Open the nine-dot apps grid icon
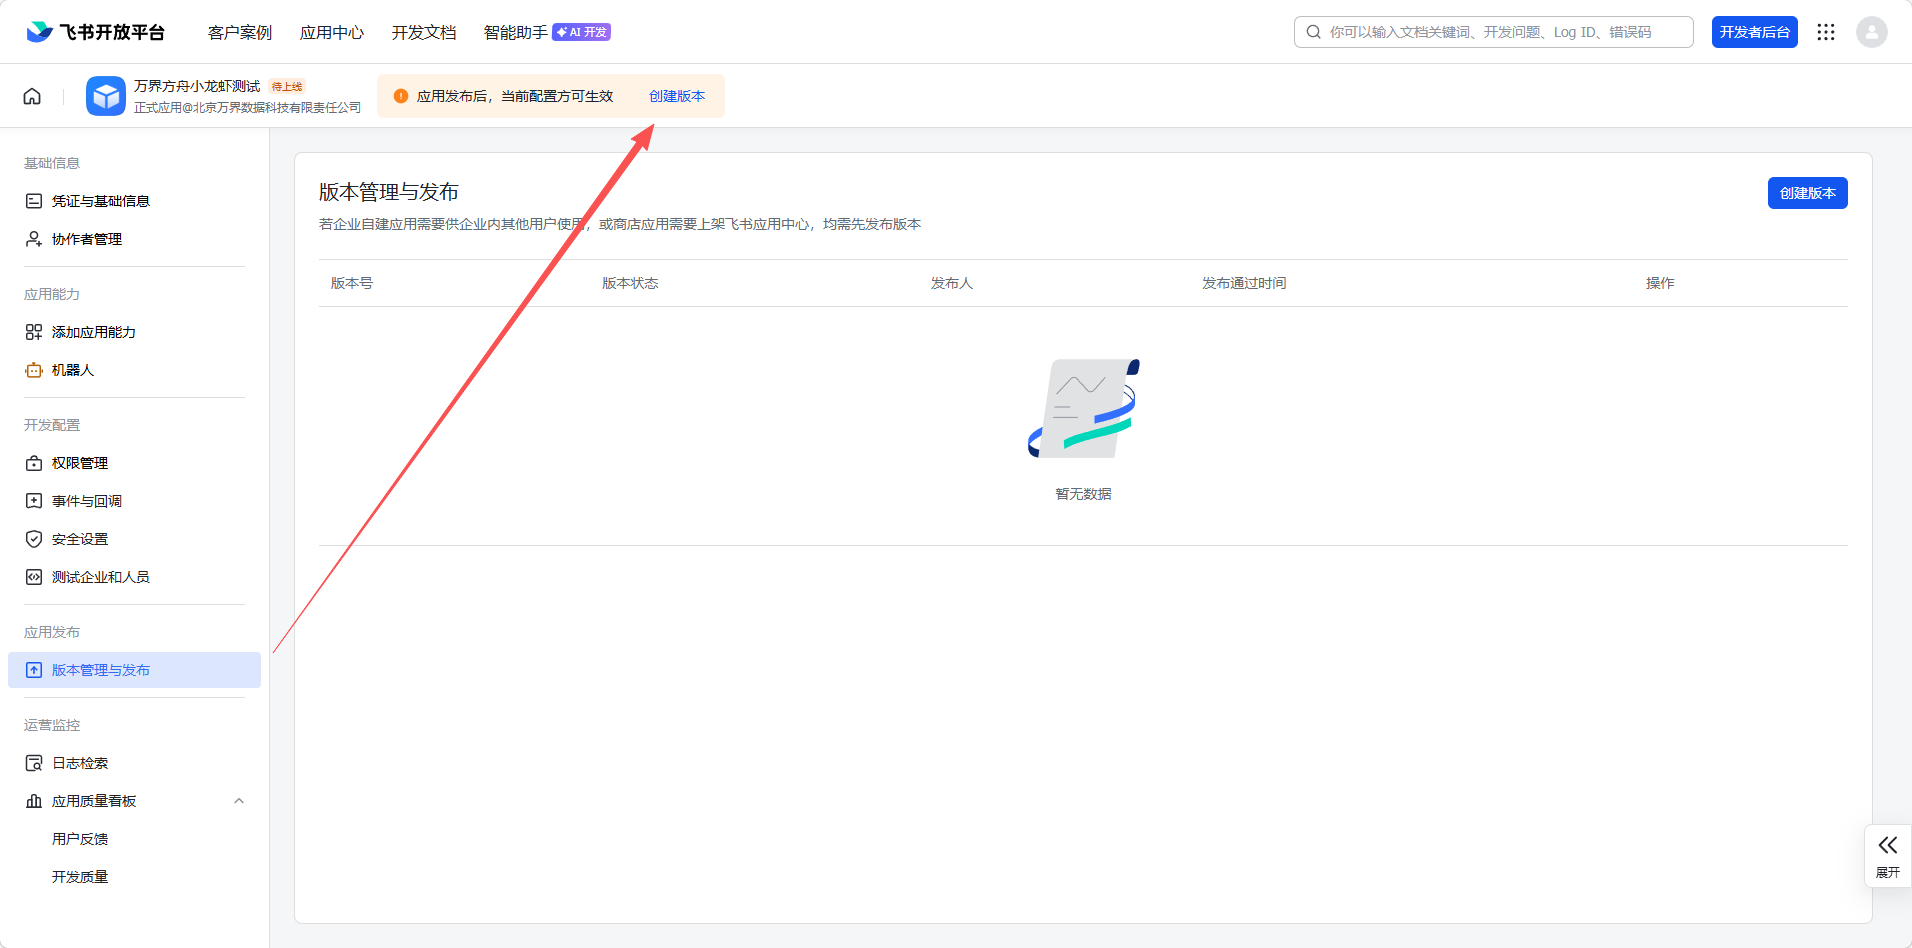The width and height of the screenshot is (1912, 948). pyautogui.click(x=1826, y=32)
